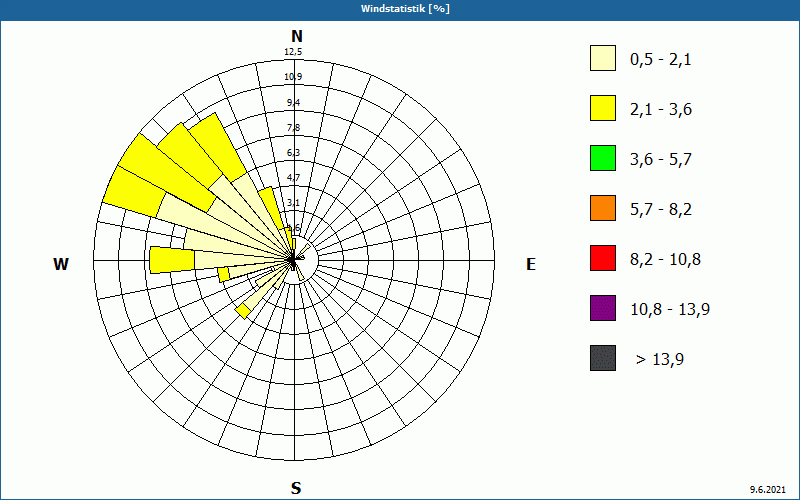The image size is (800, 500).
Task: Click the bright yellow 2,1 - 3,6 legend swatch
Action: (603, 108)
